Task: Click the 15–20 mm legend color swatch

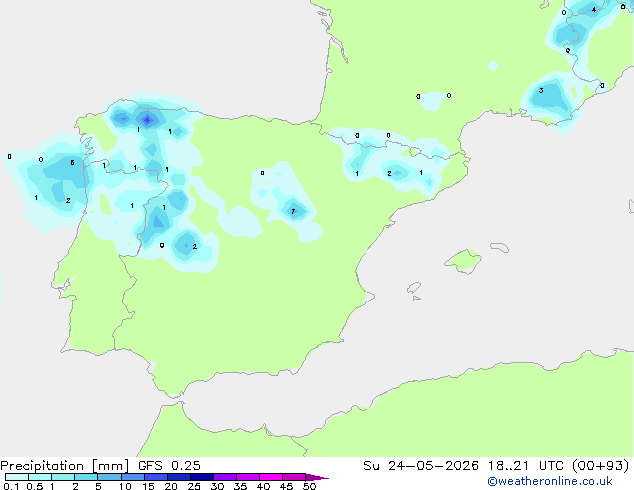Action: pyautogui.click(x=155, y=477)
